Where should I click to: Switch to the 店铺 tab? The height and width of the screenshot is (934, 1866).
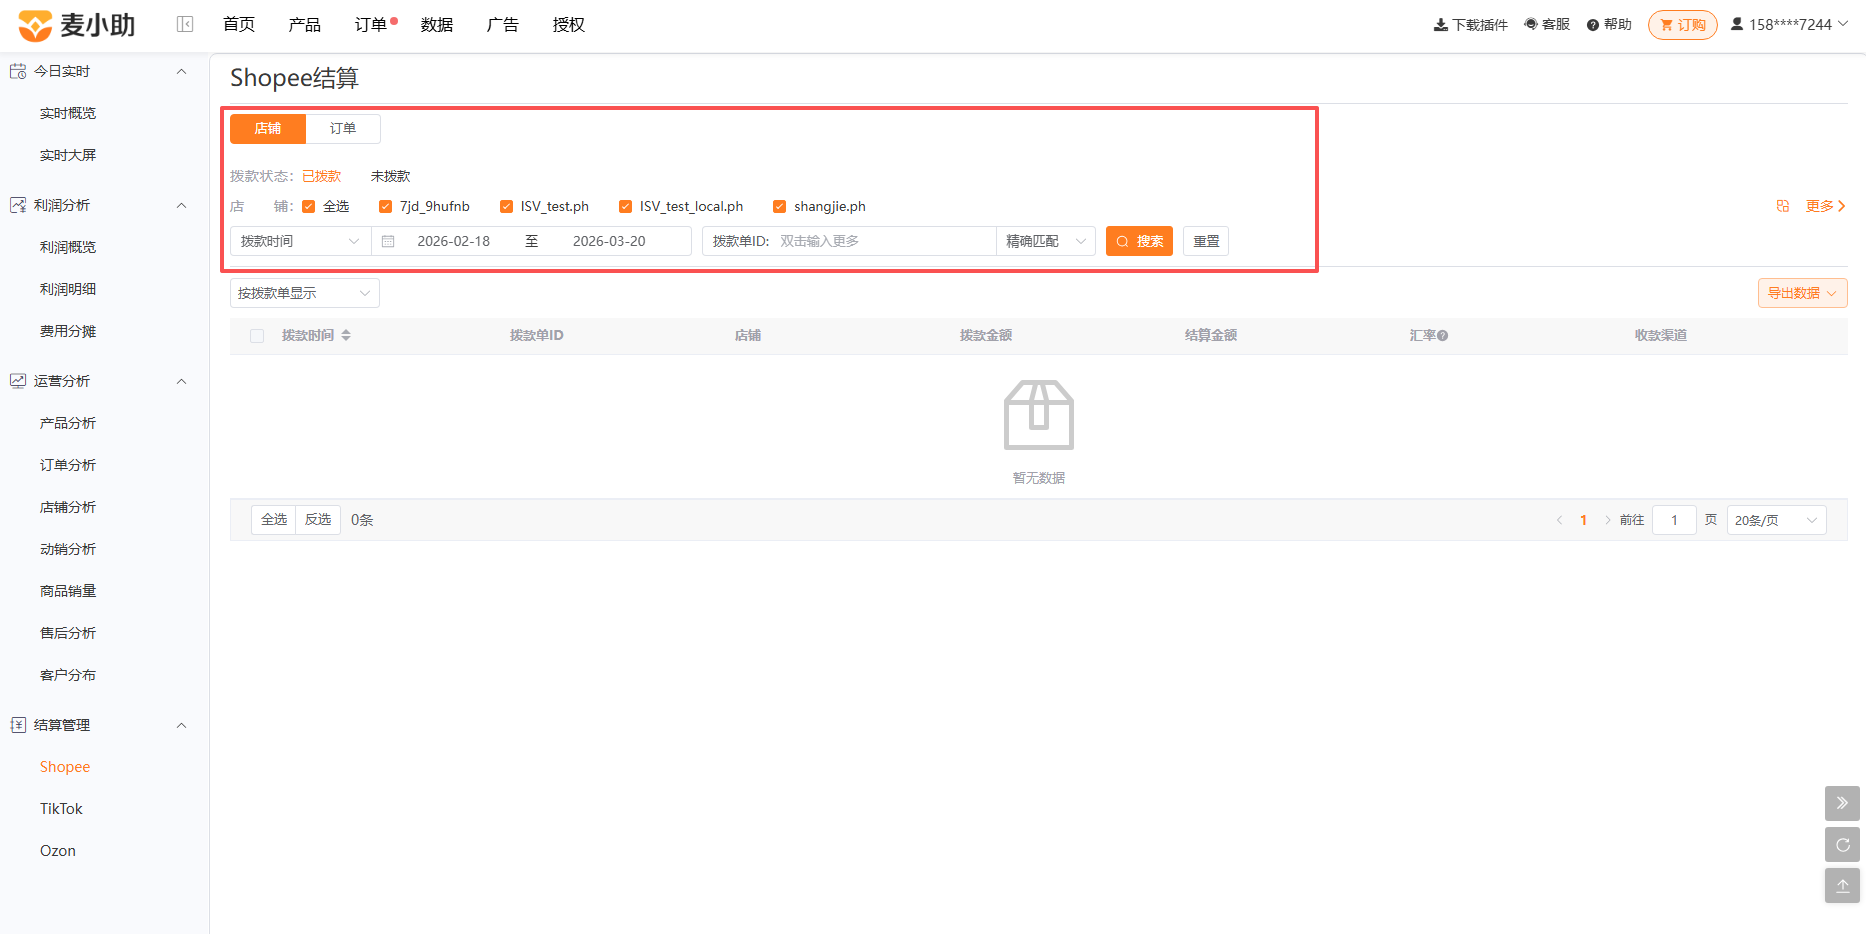point(268,128)
